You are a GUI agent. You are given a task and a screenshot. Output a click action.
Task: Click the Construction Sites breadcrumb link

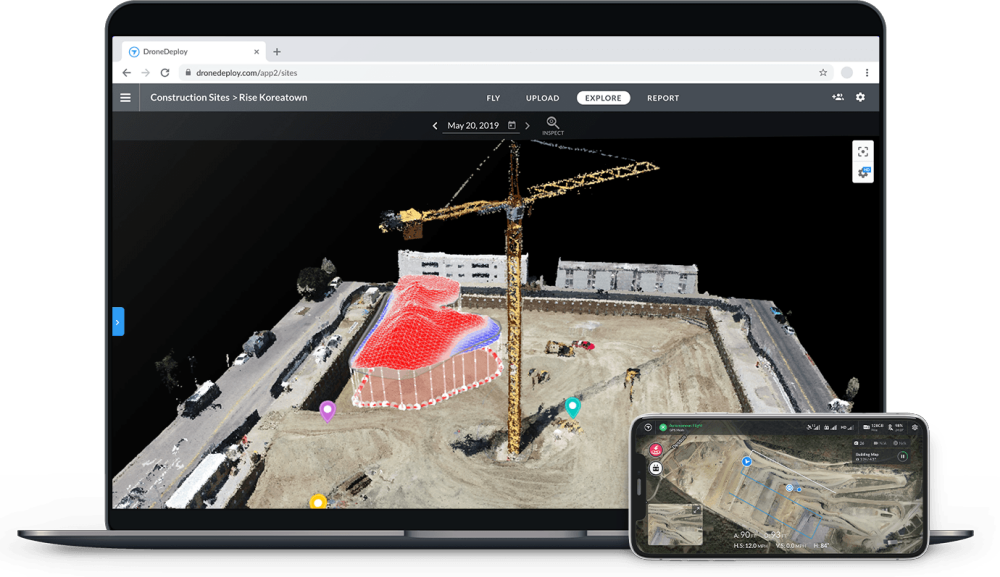point(190,98)
